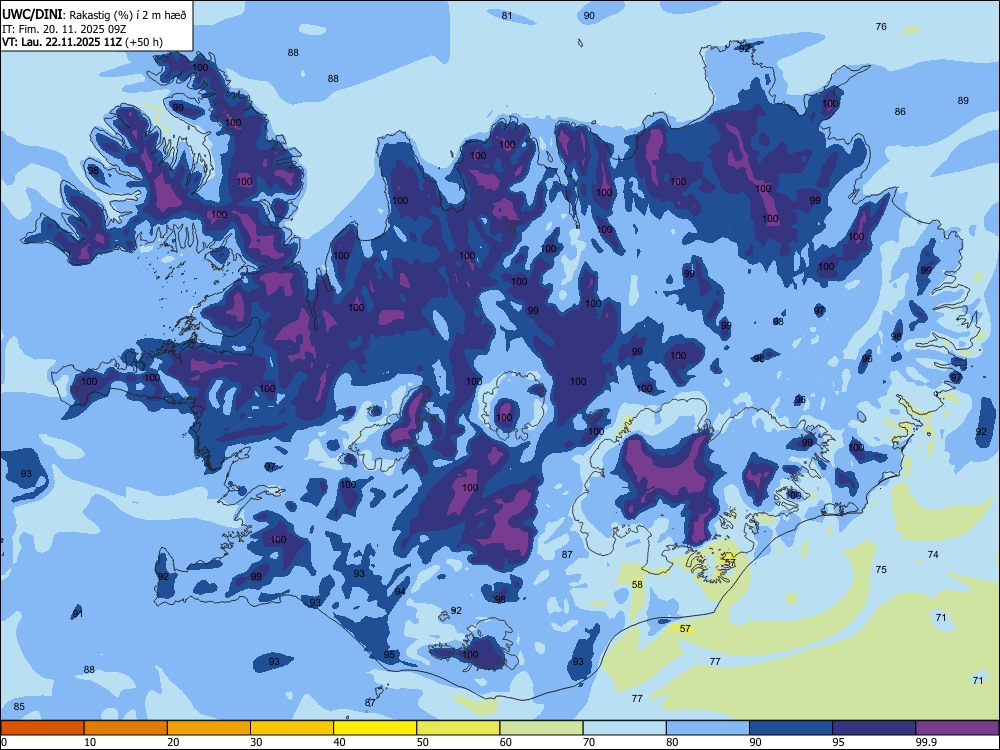Screen dimensions: 1000x750
Task: Click the legend tick label '30'
Action: point(256,742)
